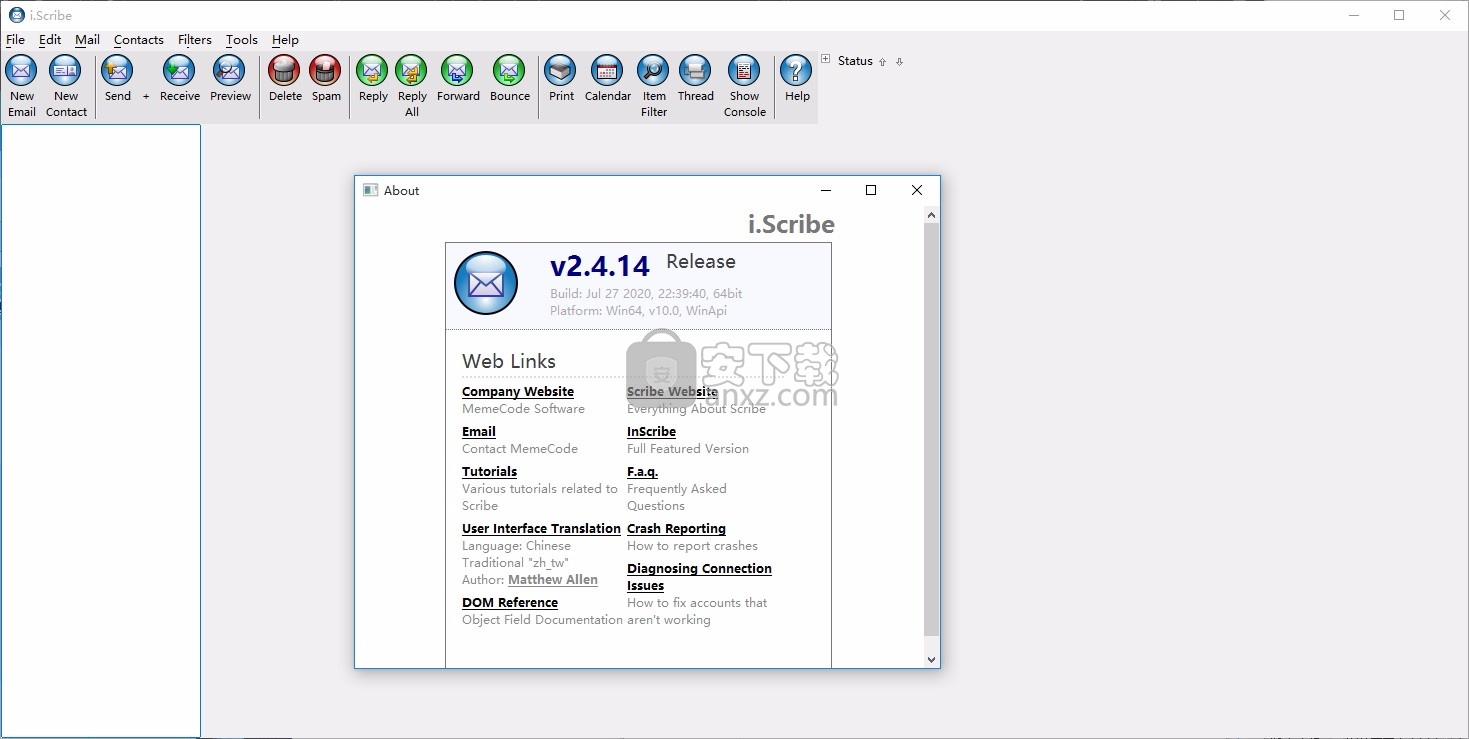Follow the Scribe Website link

[672, 392]
